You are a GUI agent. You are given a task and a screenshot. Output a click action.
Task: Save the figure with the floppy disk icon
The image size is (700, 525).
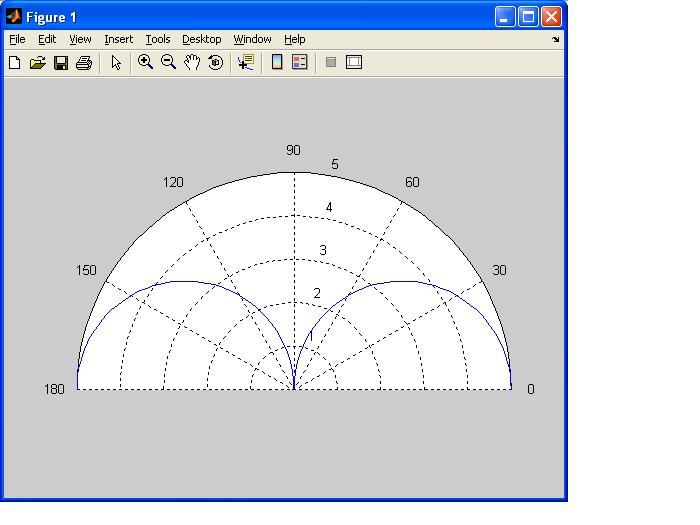[x=61, y=63]
